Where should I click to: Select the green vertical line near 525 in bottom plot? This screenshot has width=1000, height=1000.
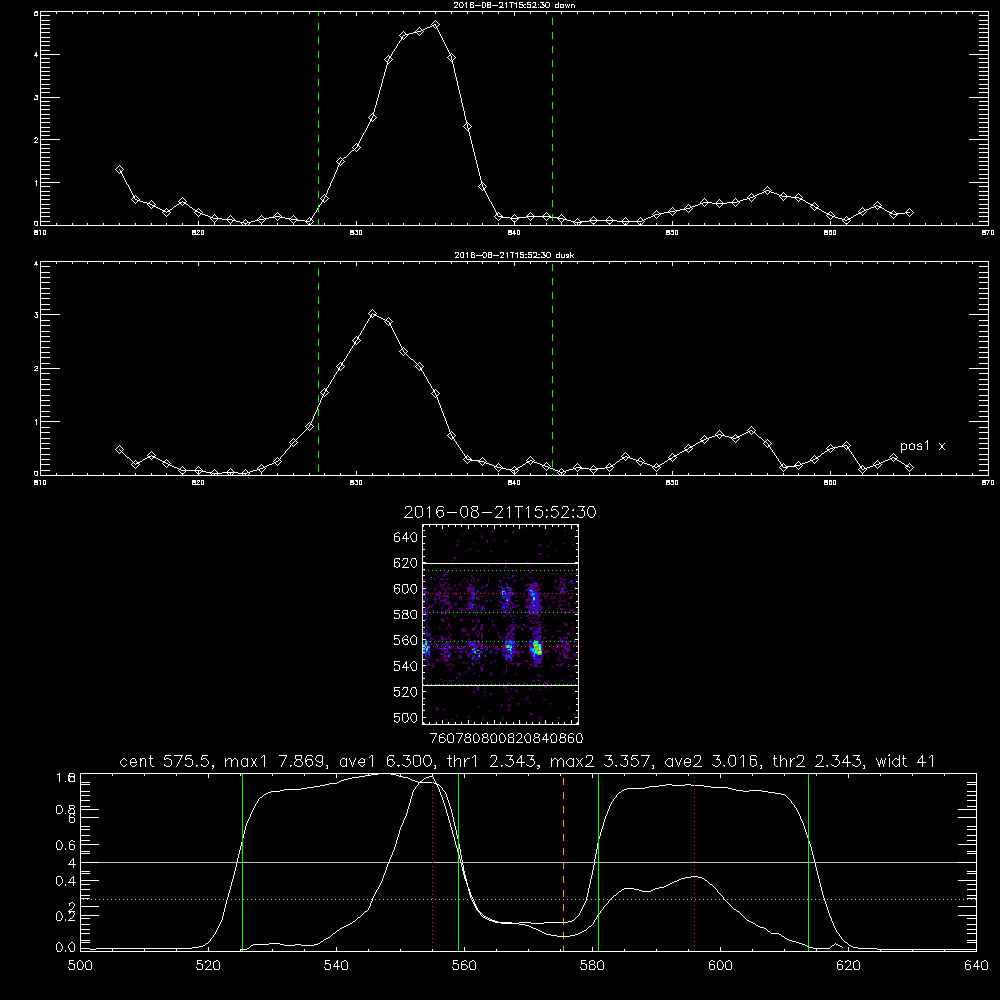click(x=242, y=861)
